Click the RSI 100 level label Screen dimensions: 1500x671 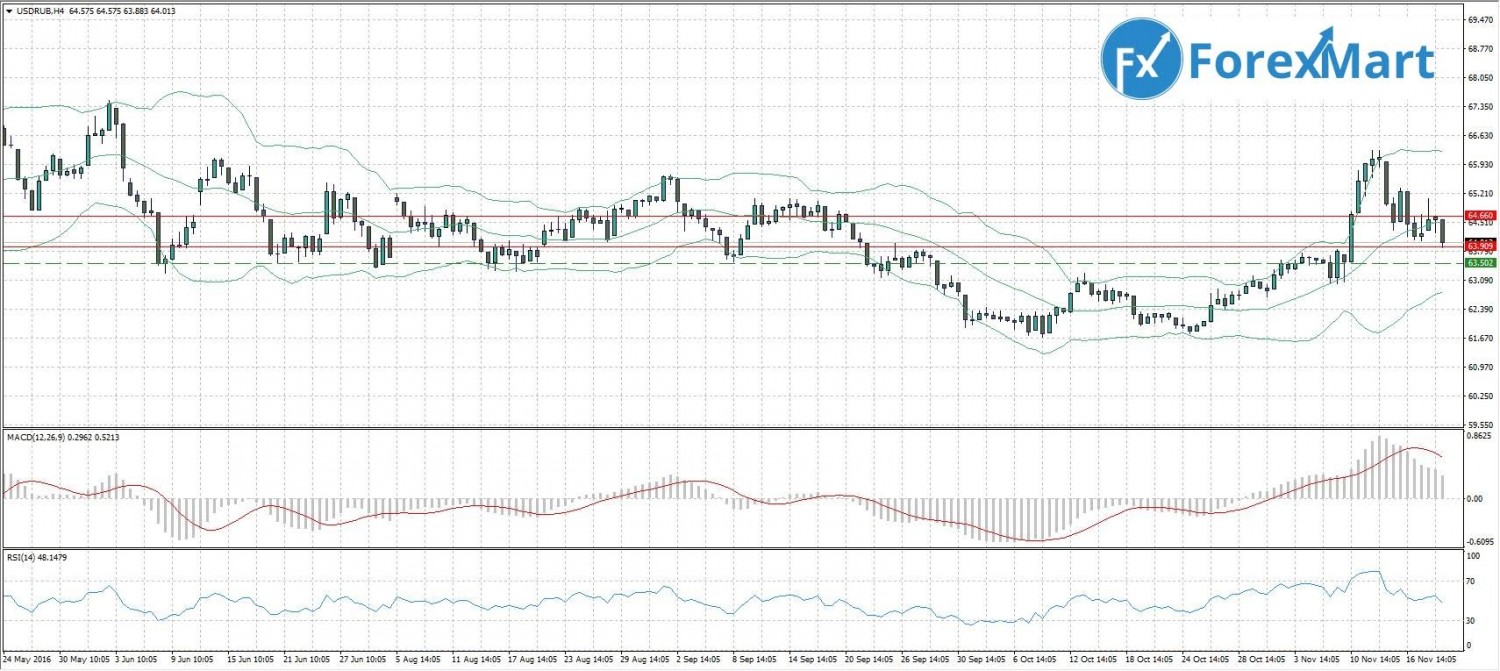pos(1472,553)
